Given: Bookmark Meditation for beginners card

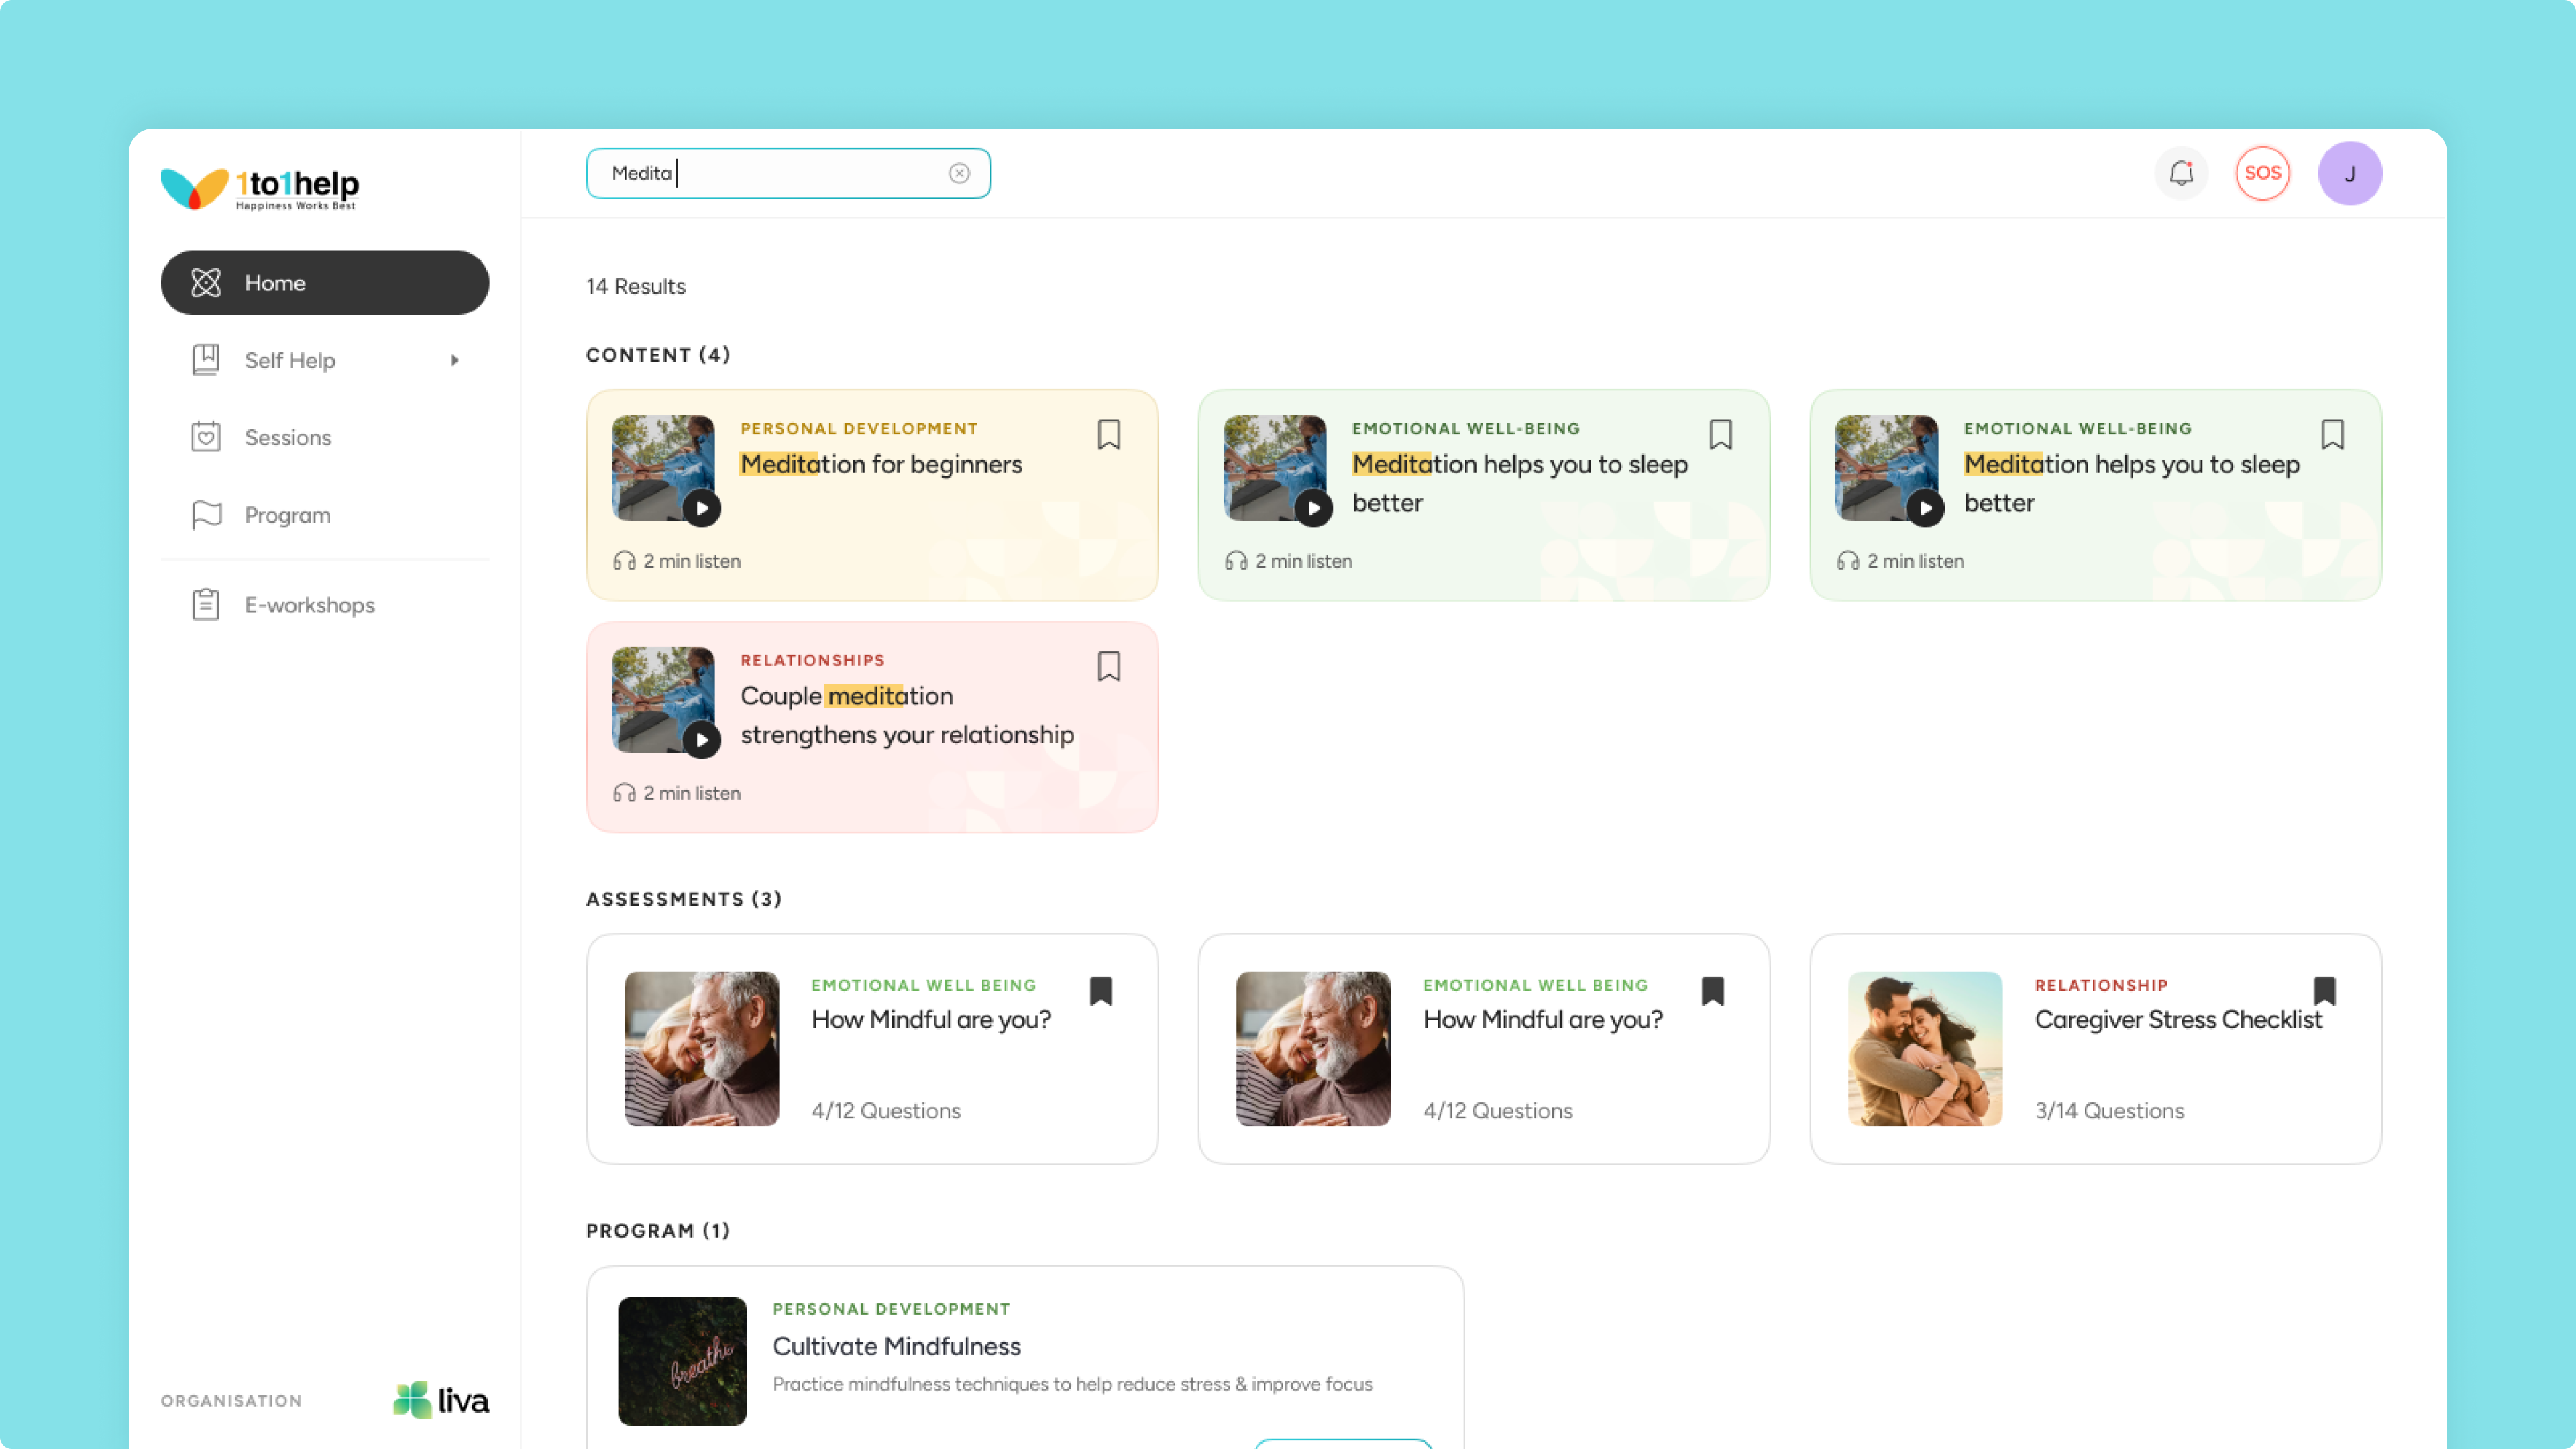Looking at the screenshot, I should pyautogui.click(x=1108, y=434).
